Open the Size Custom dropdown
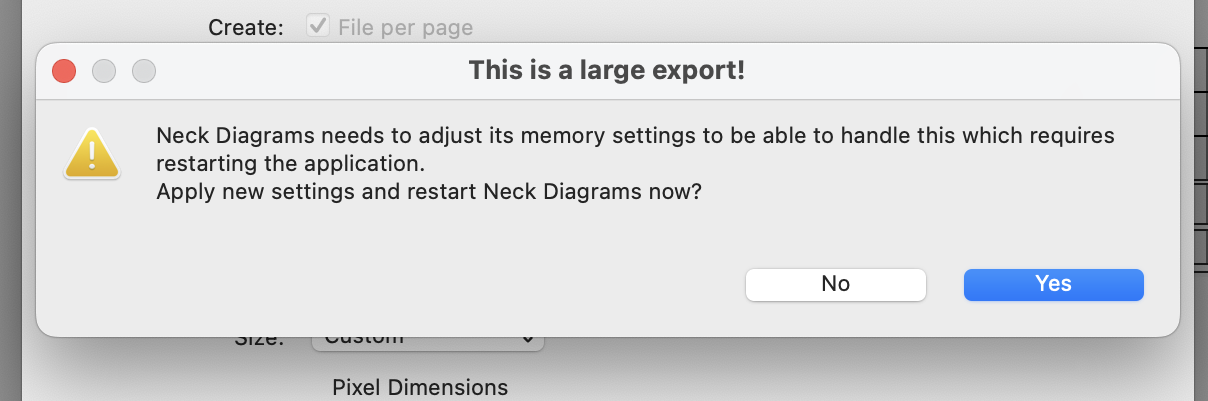The height and width of the screenshot is (401, 1208). click(428, 339)
